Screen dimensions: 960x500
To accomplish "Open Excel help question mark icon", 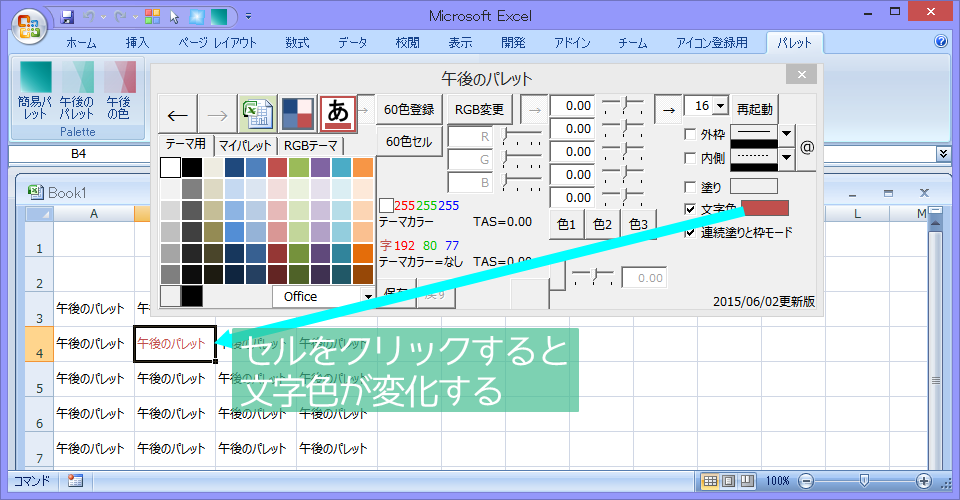I will coord(941,41).
